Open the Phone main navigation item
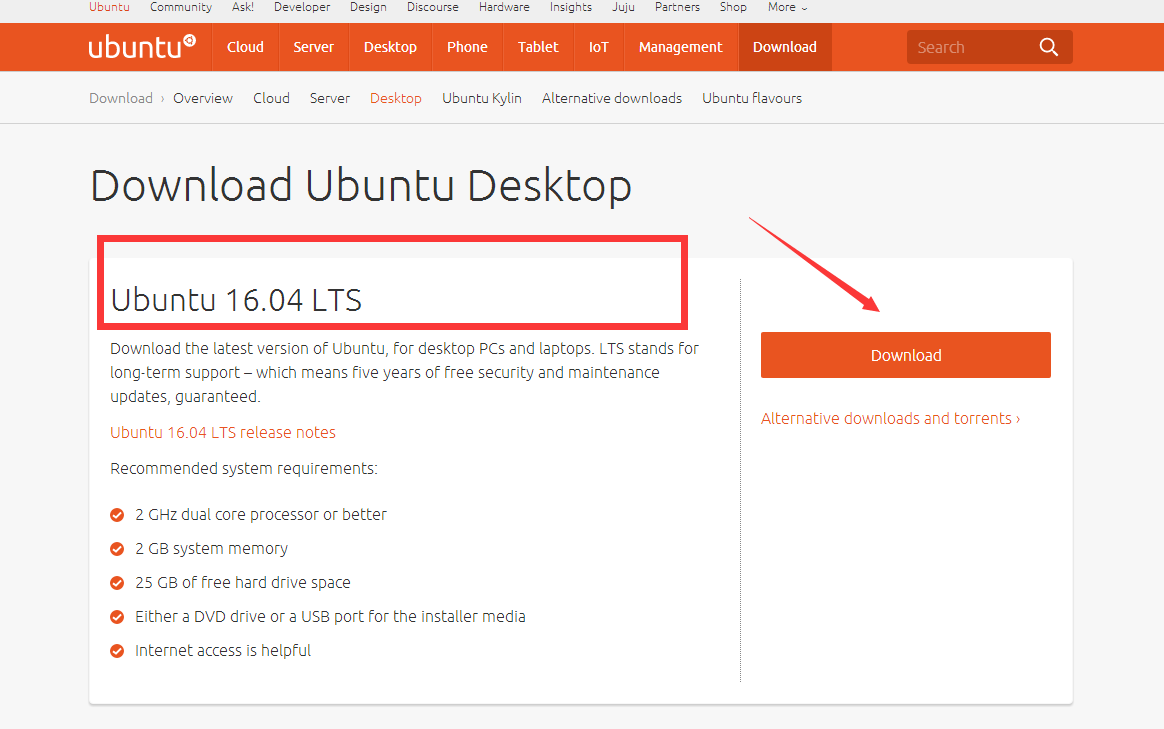This screenshot has height=729, width=1164. 467,47
